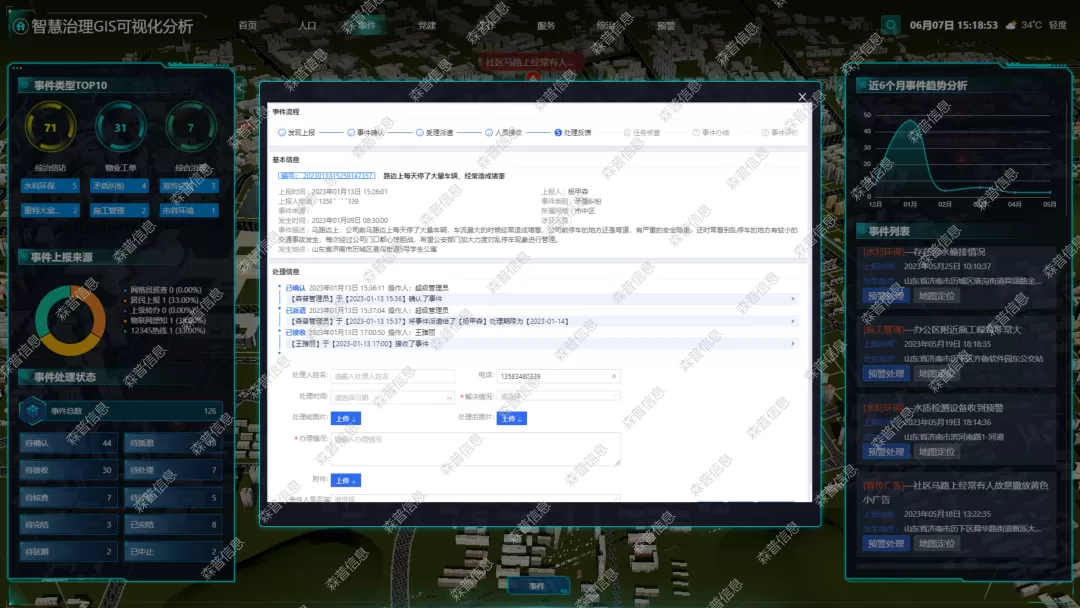Click the icon beside 事件处理状态 title
Image resolution: width=1080 pixels, height=608 pixels.
pos(24,377)
